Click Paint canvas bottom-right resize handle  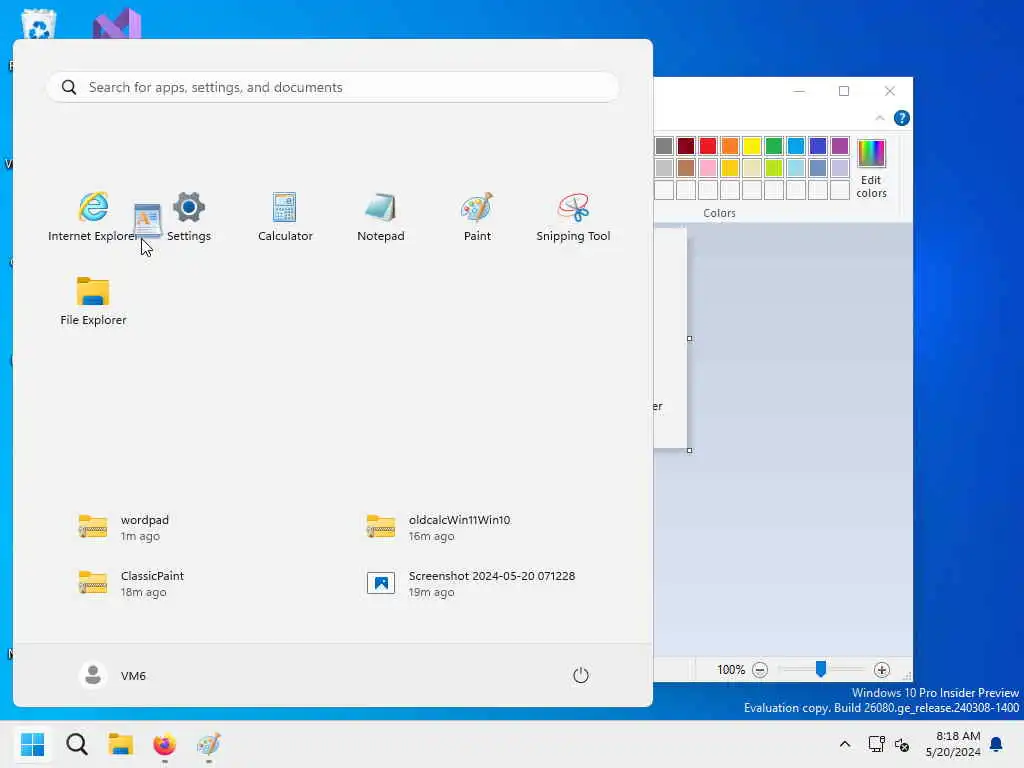(690, 451)
